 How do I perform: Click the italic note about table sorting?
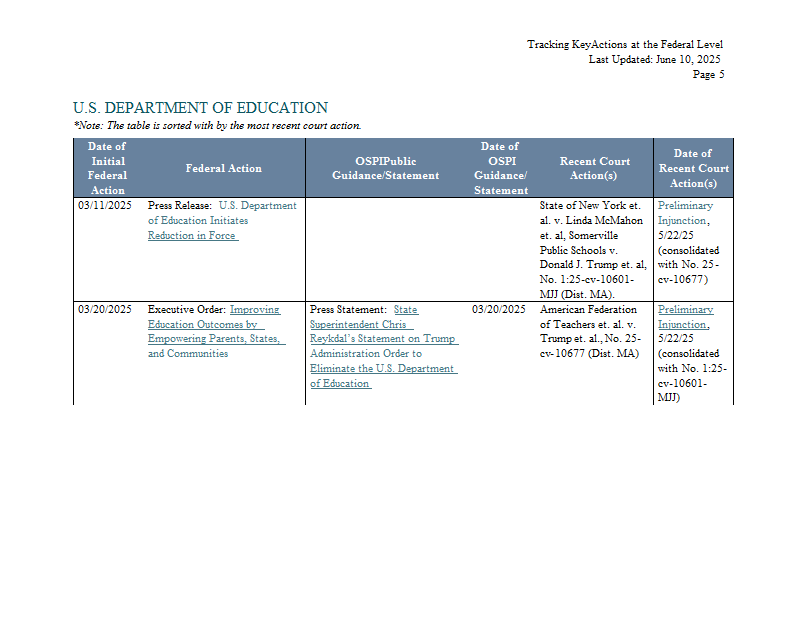(x=217, y=126)
